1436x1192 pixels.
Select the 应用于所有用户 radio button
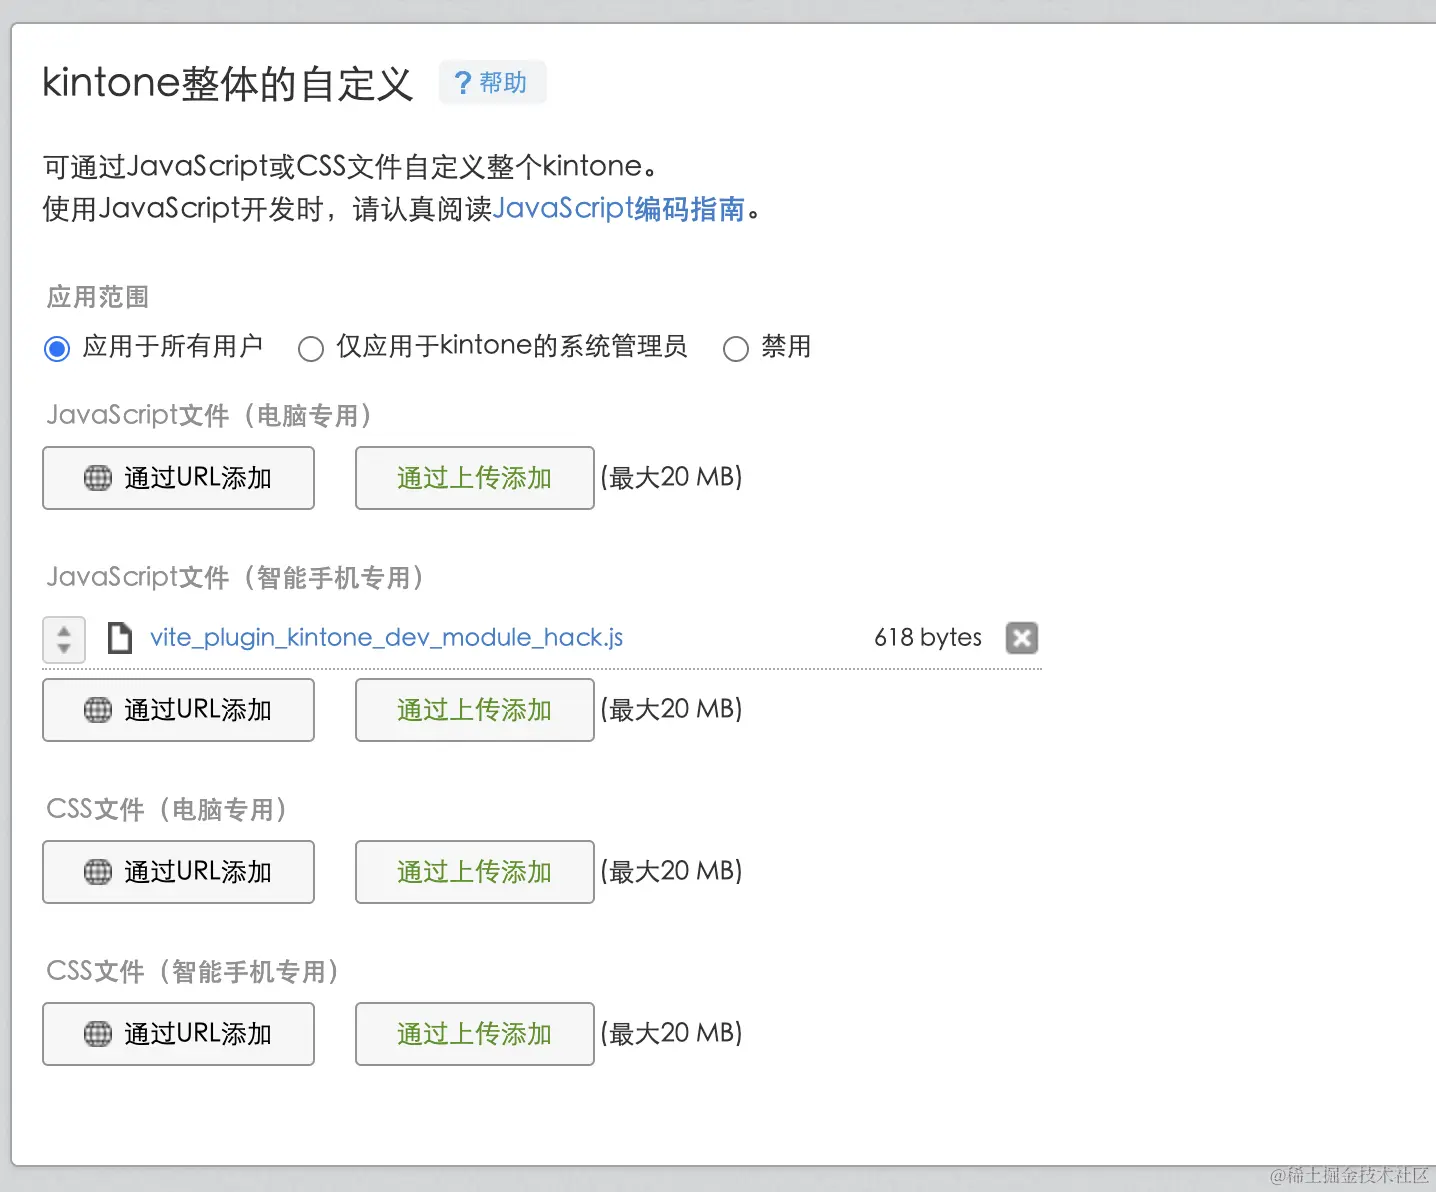tap(57, 348)
